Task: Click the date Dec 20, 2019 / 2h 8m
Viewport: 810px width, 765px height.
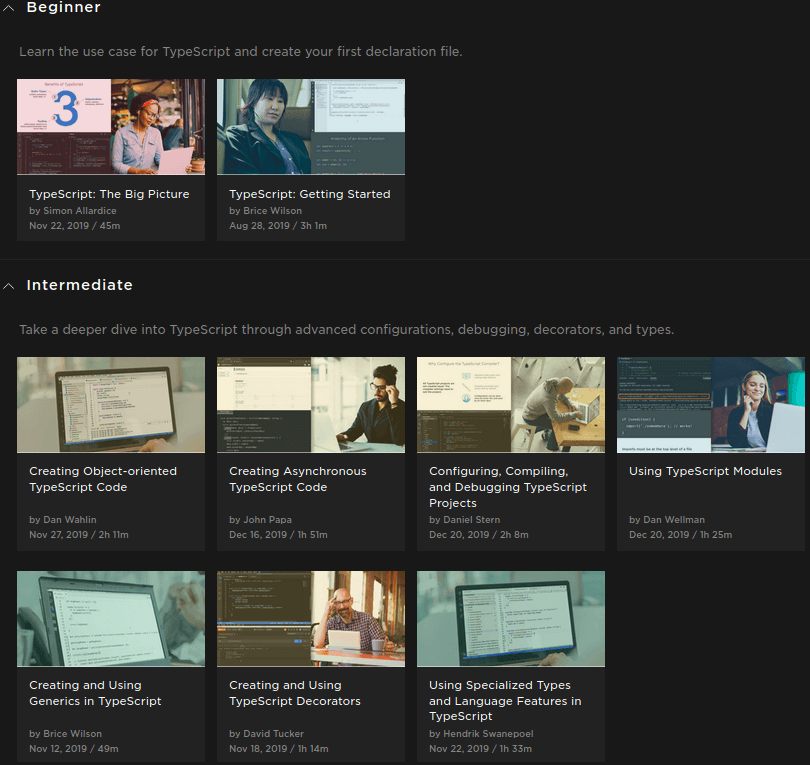Action: pyautogui.click(x=479, y=535)
